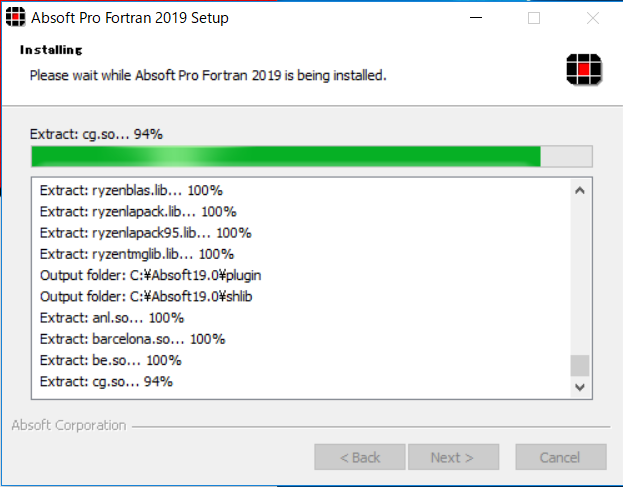623x487 pixels.
Task: Click the Cancel button
Action: (x=561, y=457)
